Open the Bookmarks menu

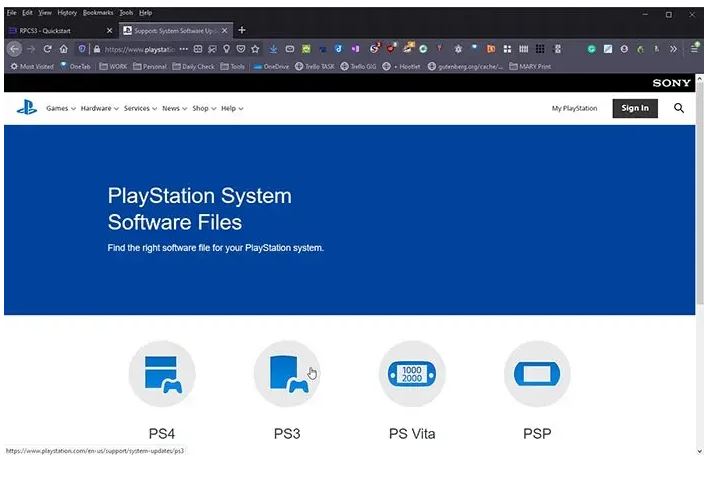(98, 13)
